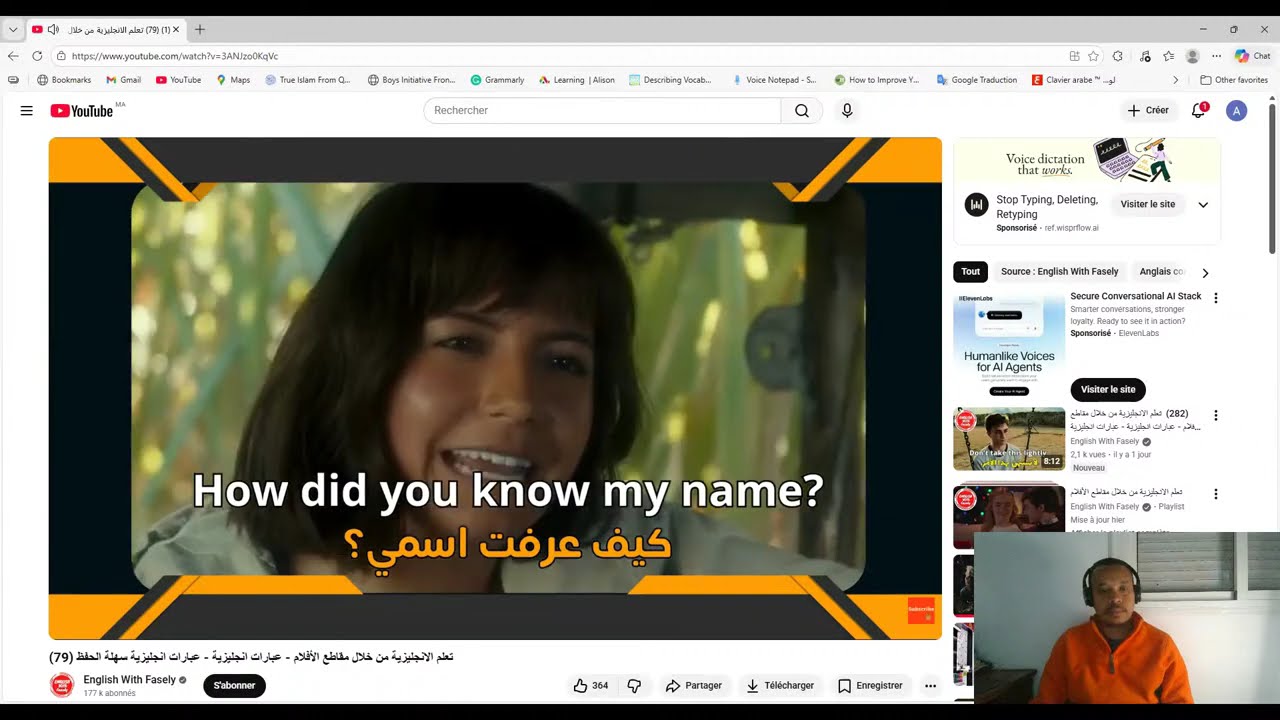
Task: Mute the YouTube tab audio icon
Action: 53,29
